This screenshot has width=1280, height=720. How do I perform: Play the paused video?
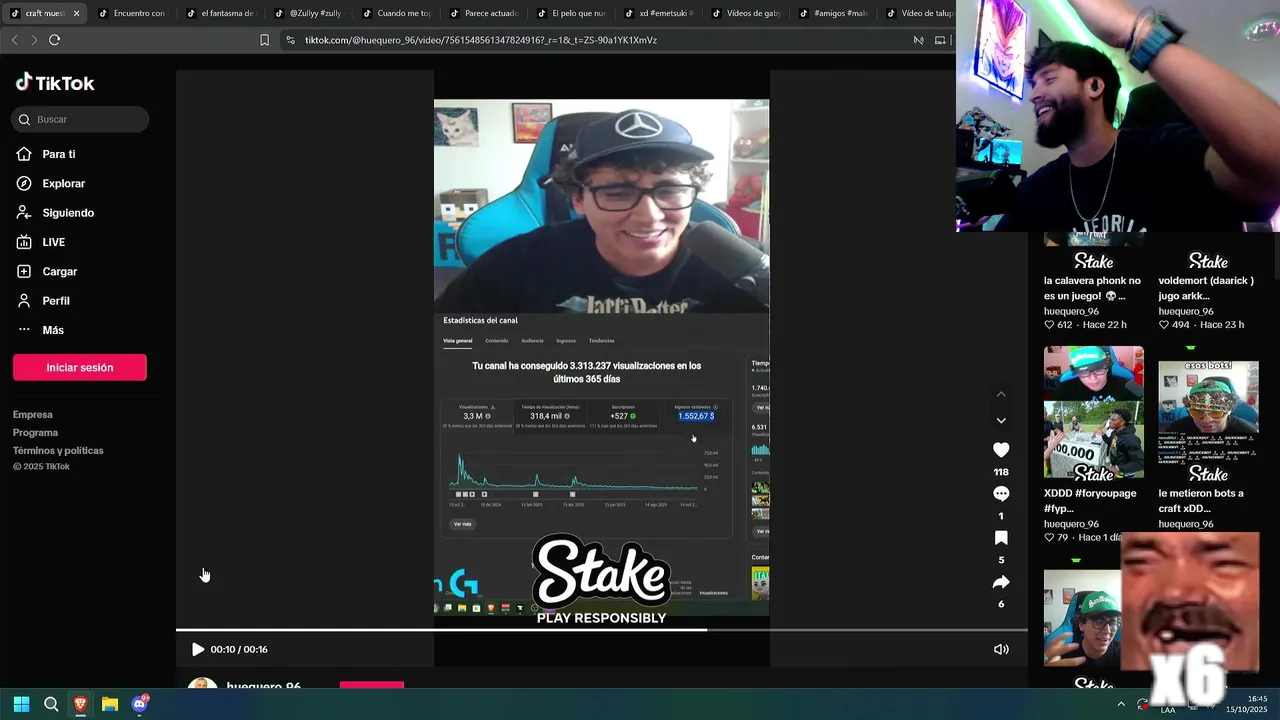click(x=198, y=649)
